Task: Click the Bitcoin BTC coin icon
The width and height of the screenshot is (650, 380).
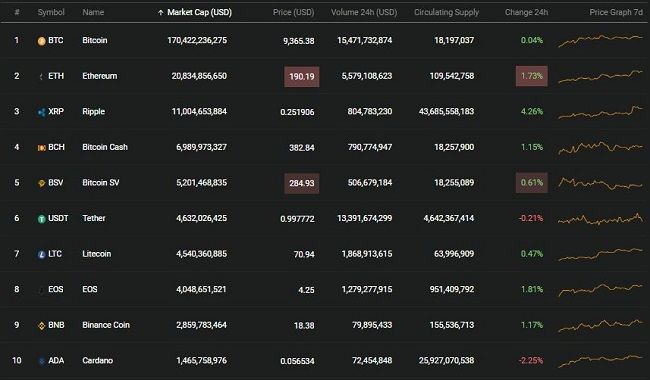Action: pos(41,41)
